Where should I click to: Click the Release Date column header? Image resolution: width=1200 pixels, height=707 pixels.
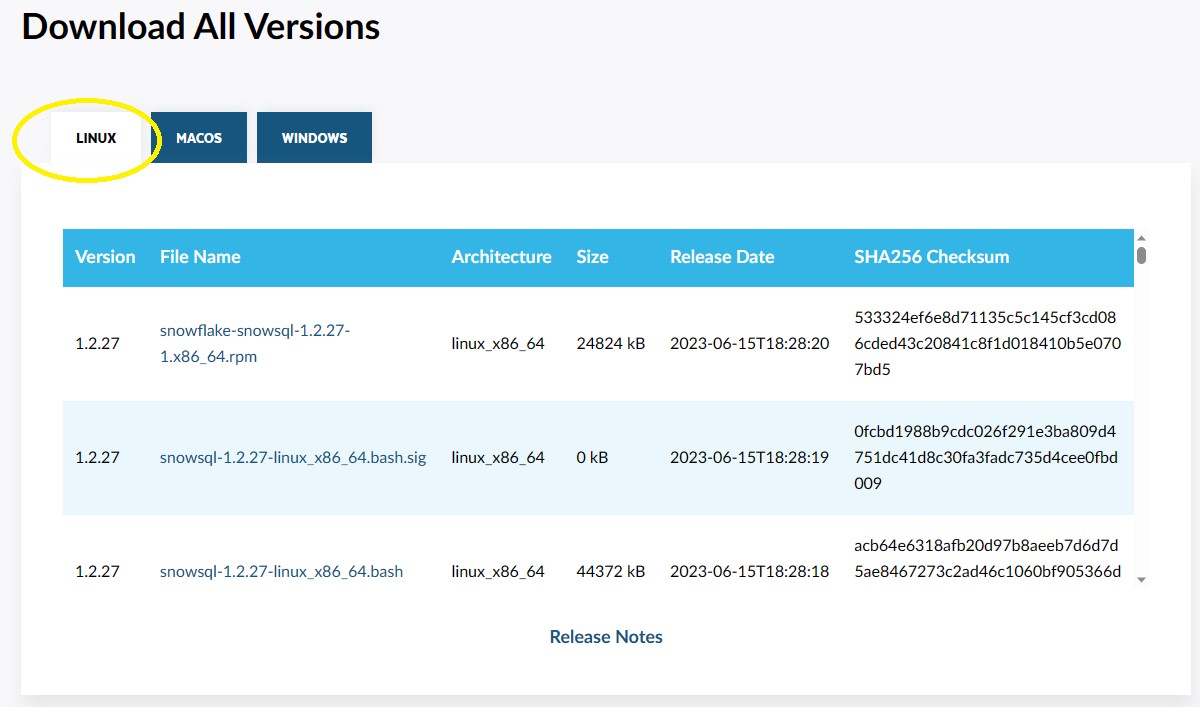pos(722,257)
